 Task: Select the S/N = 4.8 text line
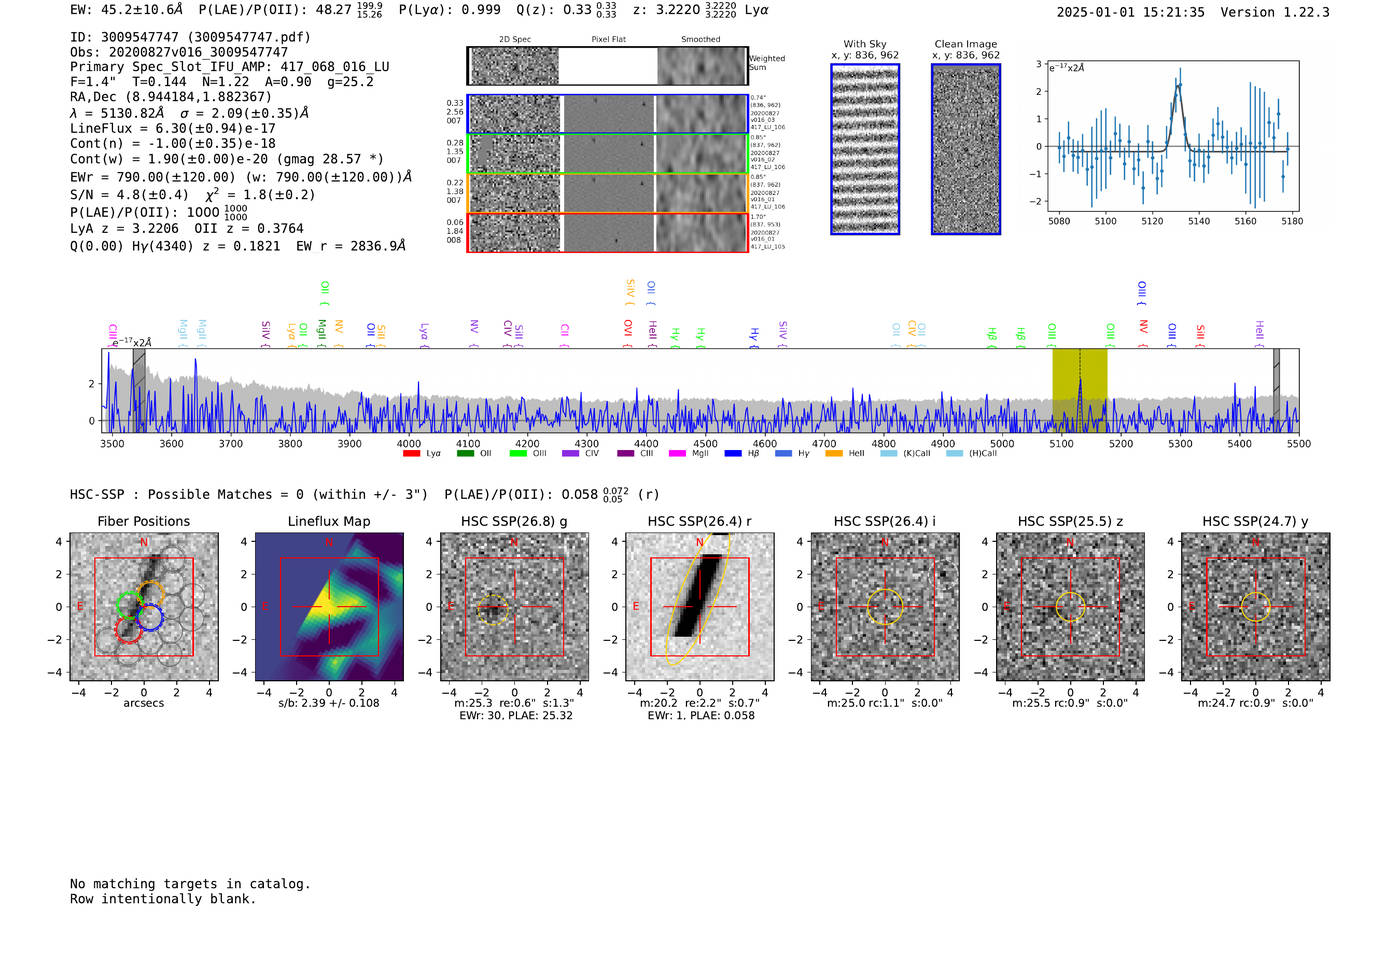point(192,194)
